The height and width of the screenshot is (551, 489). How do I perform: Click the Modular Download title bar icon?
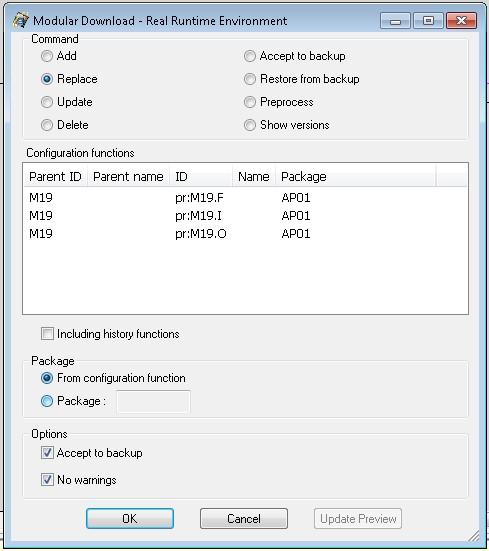20,20
